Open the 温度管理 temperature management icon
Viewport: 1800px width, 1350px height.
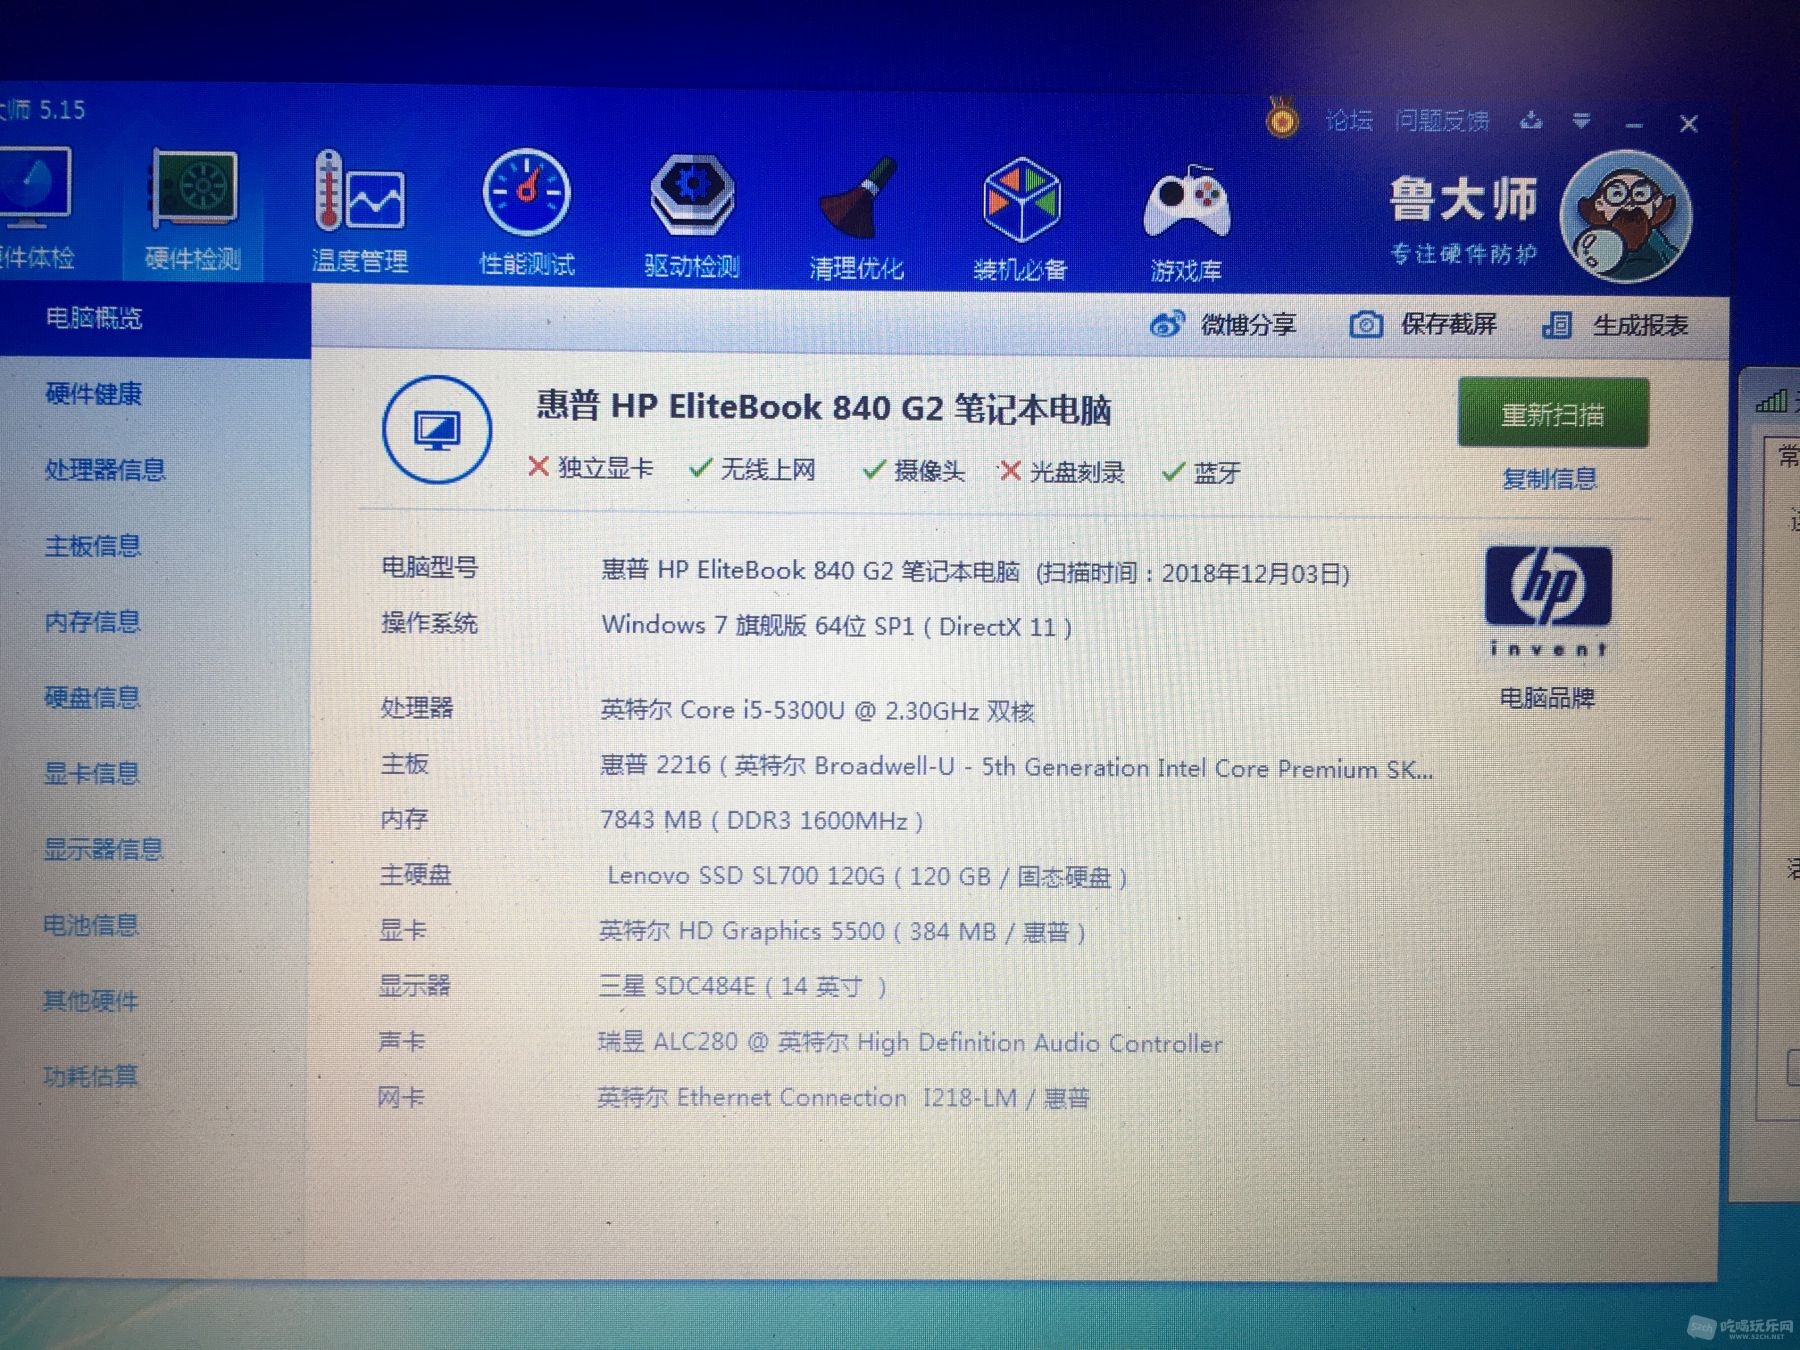point(359,212)
